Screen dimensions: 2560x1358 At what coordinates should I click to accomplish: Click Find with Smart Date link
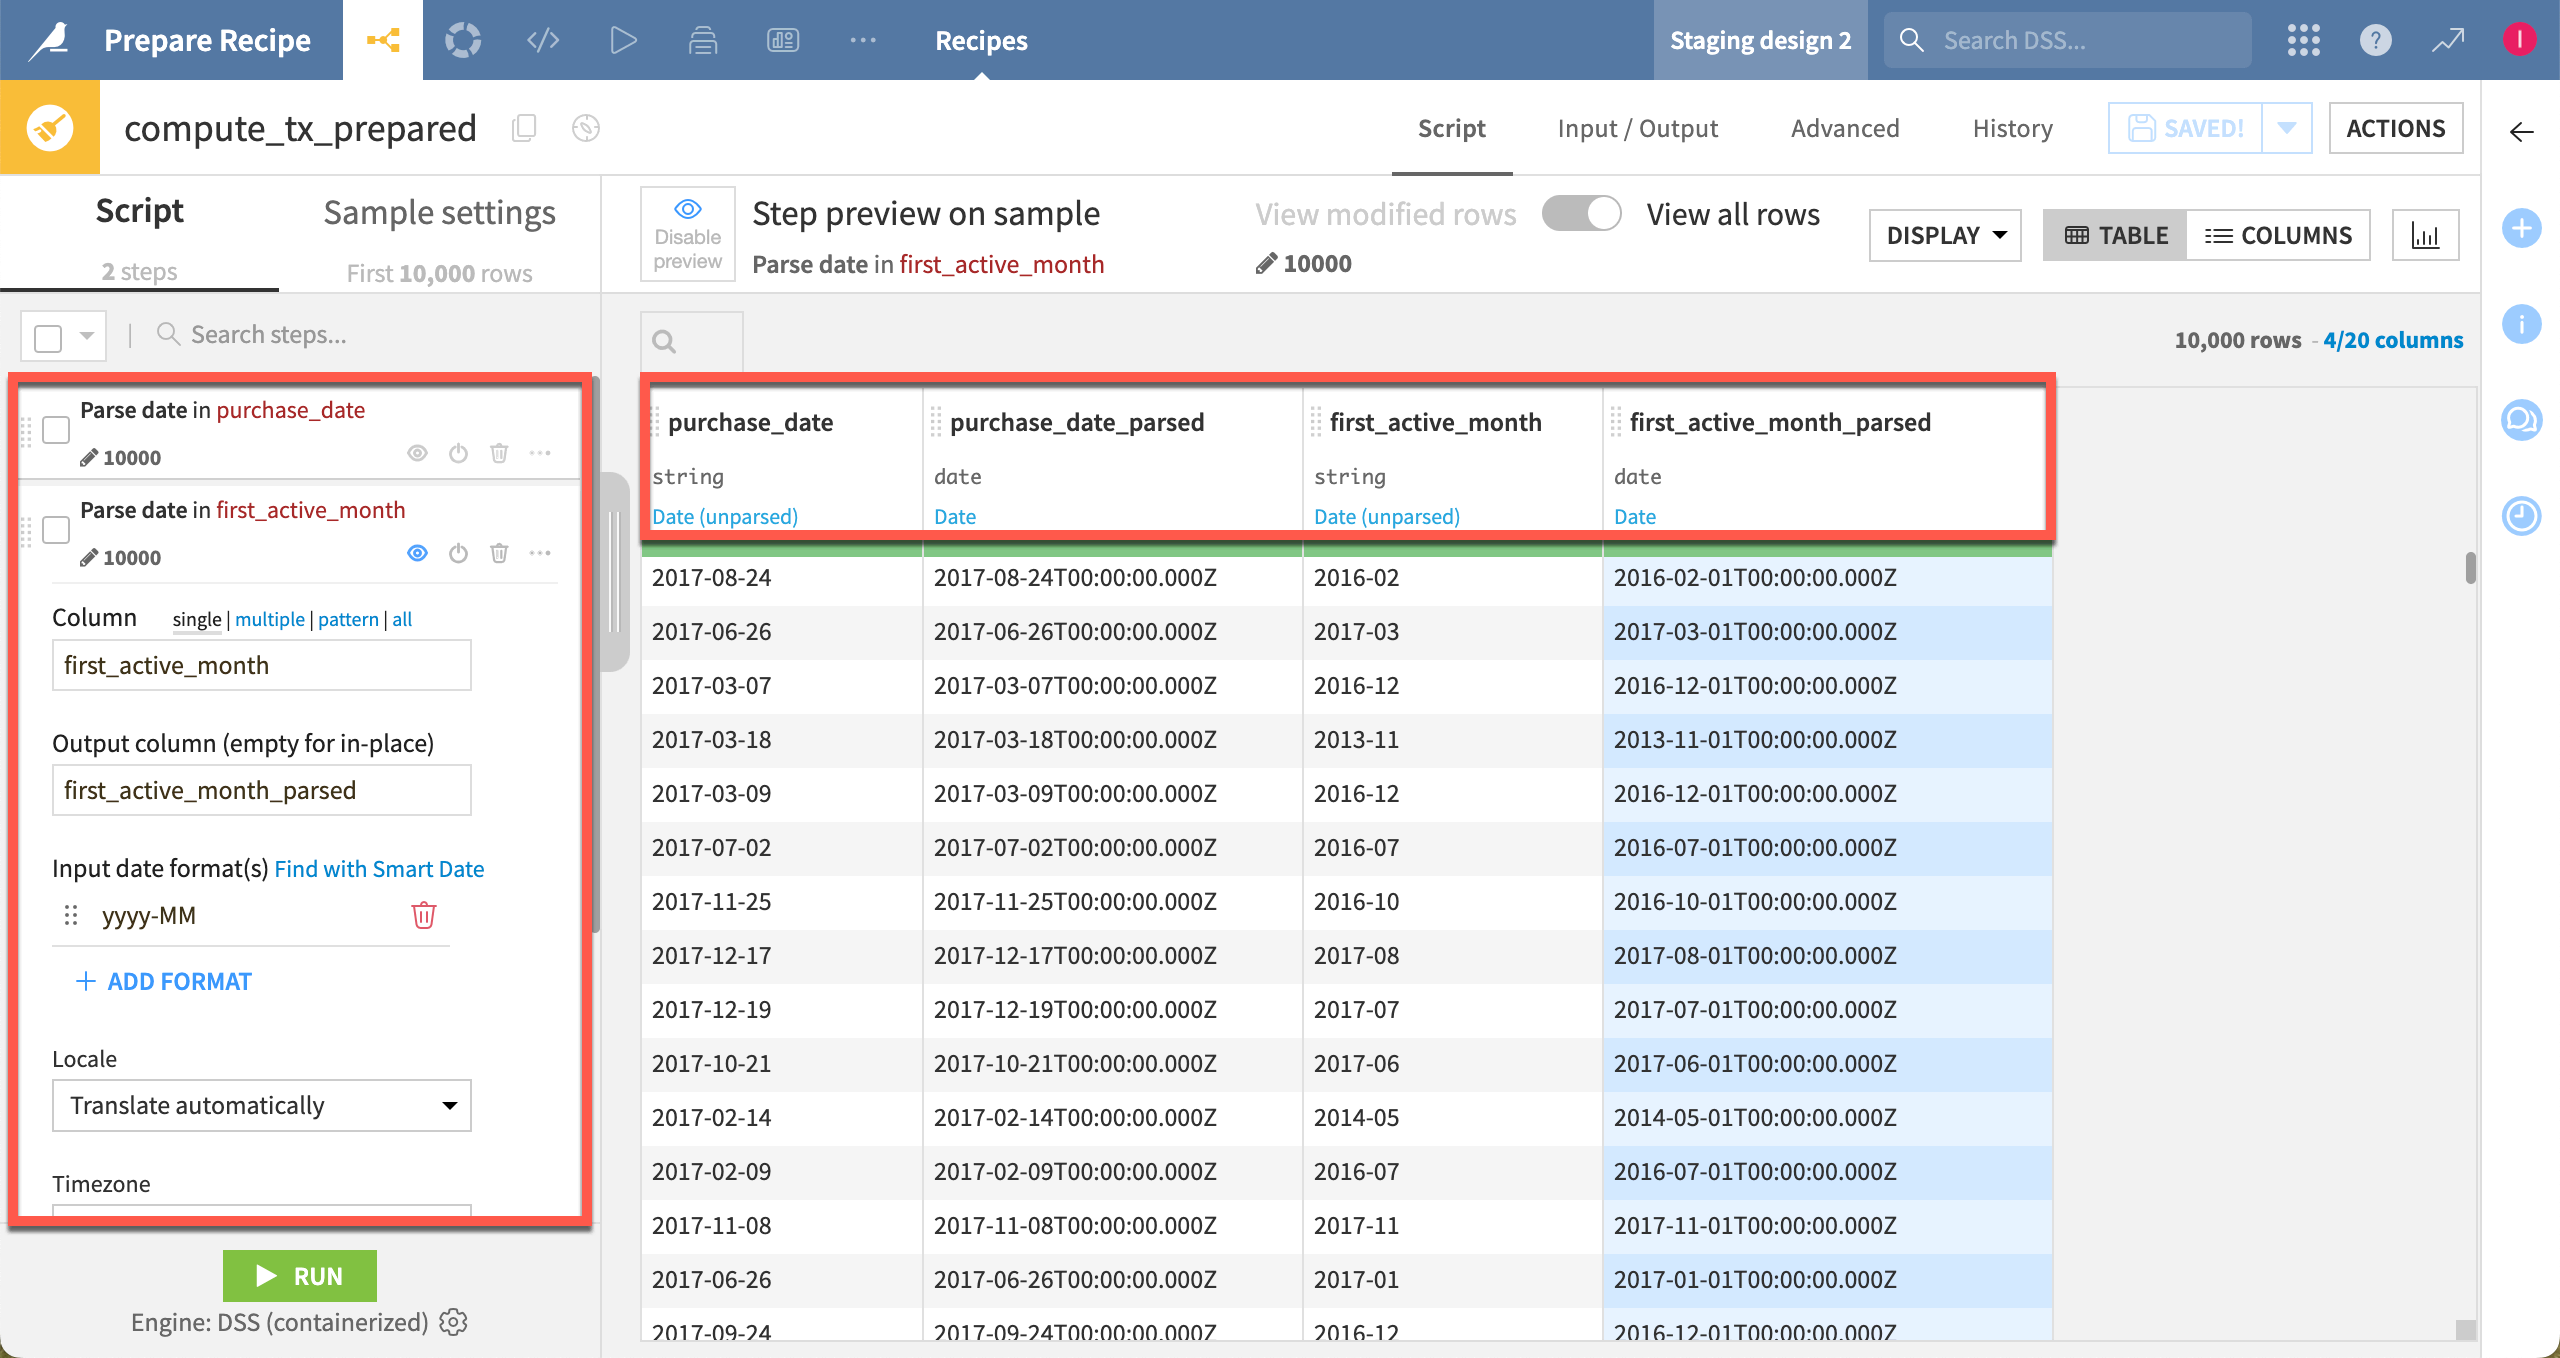click(x=379, y=869)
